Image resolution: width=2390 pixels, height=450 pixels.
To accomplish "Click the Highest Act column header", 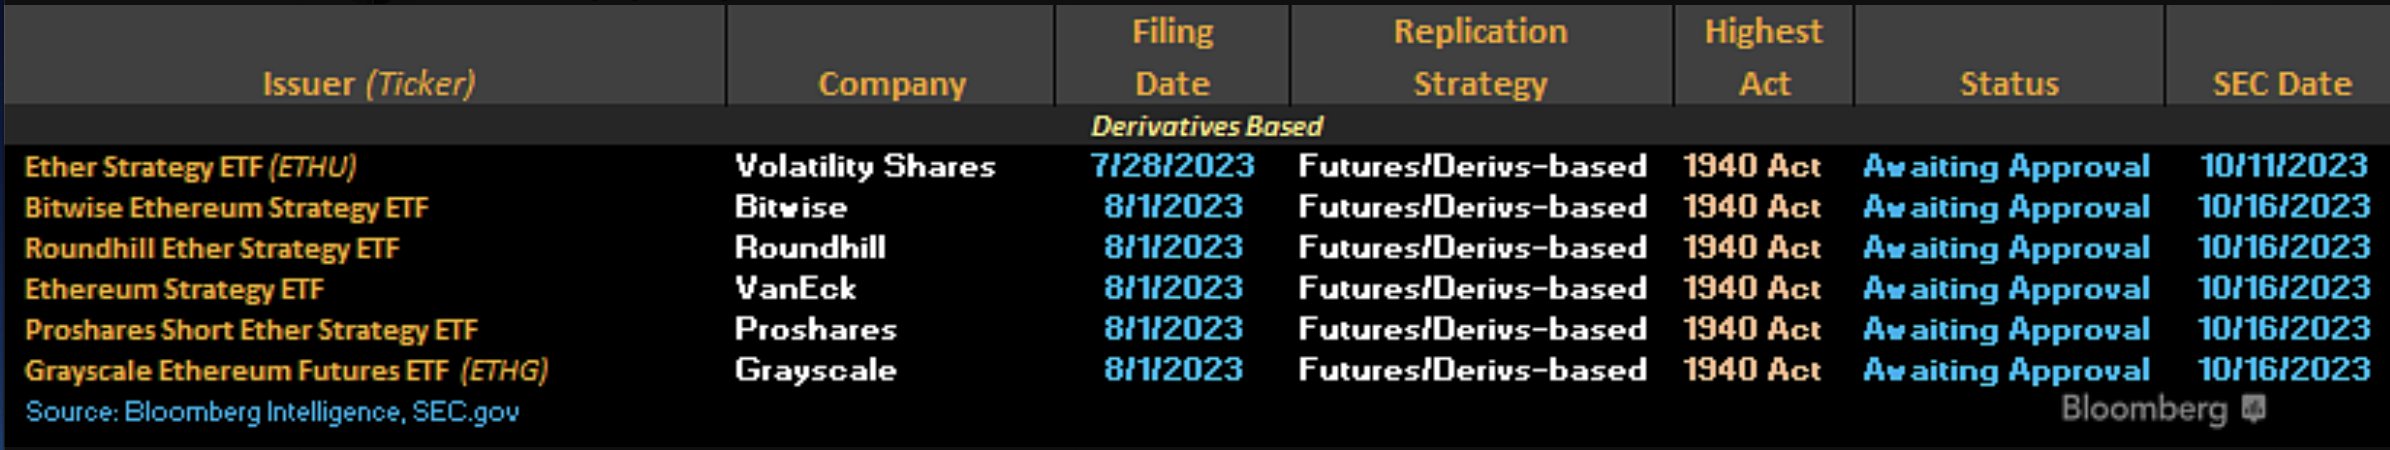I will 1763,57.
